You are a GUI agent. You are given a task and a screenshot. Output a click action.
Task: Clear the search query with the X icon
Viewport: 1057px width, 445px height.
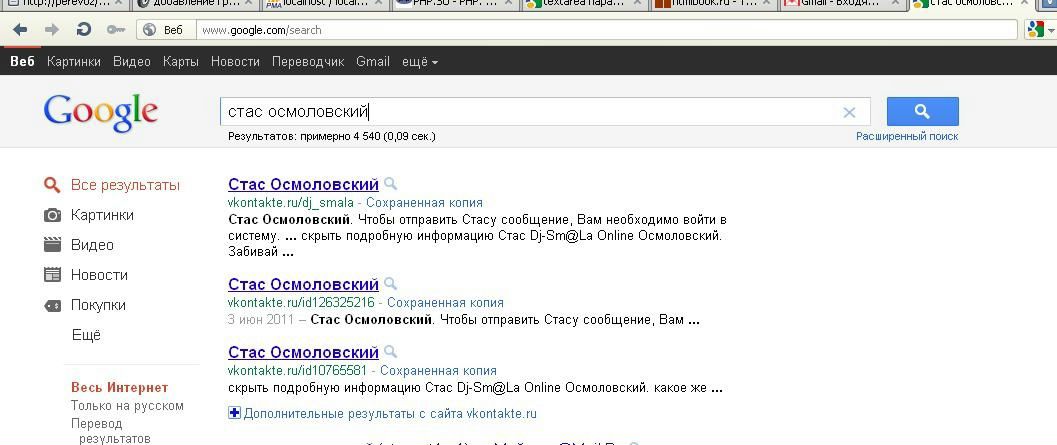click(849, 113)
